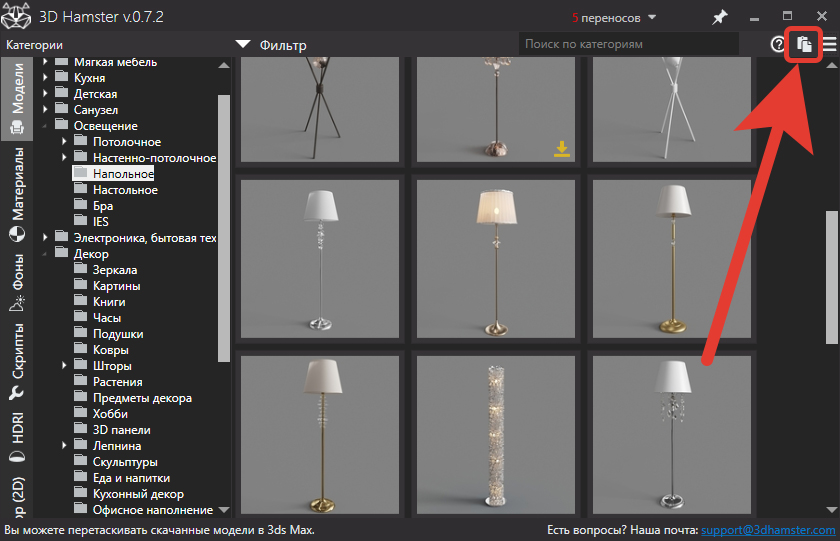The image size is (840, 541).
Task: Collapse the Декор category
Action: pyautogui.click(x=45, y=253)
